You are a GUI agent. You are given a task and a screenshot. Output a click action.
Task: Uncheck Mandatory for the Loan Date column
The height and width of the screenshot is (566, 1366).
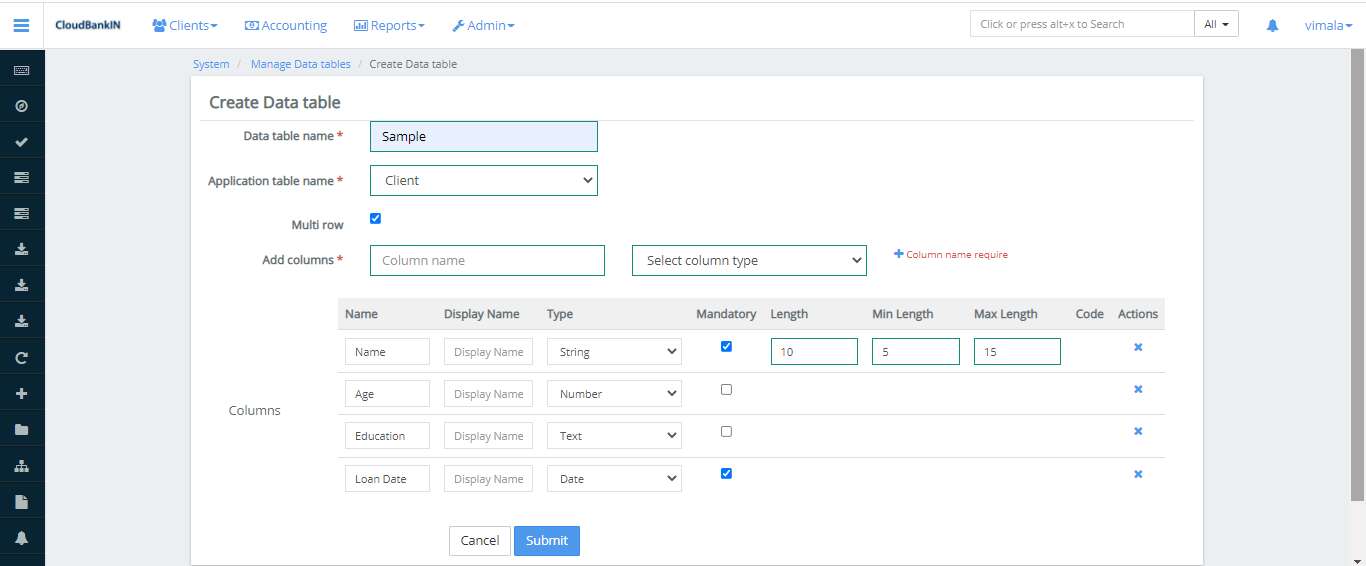pyautogui.click(x=726, y=474)
